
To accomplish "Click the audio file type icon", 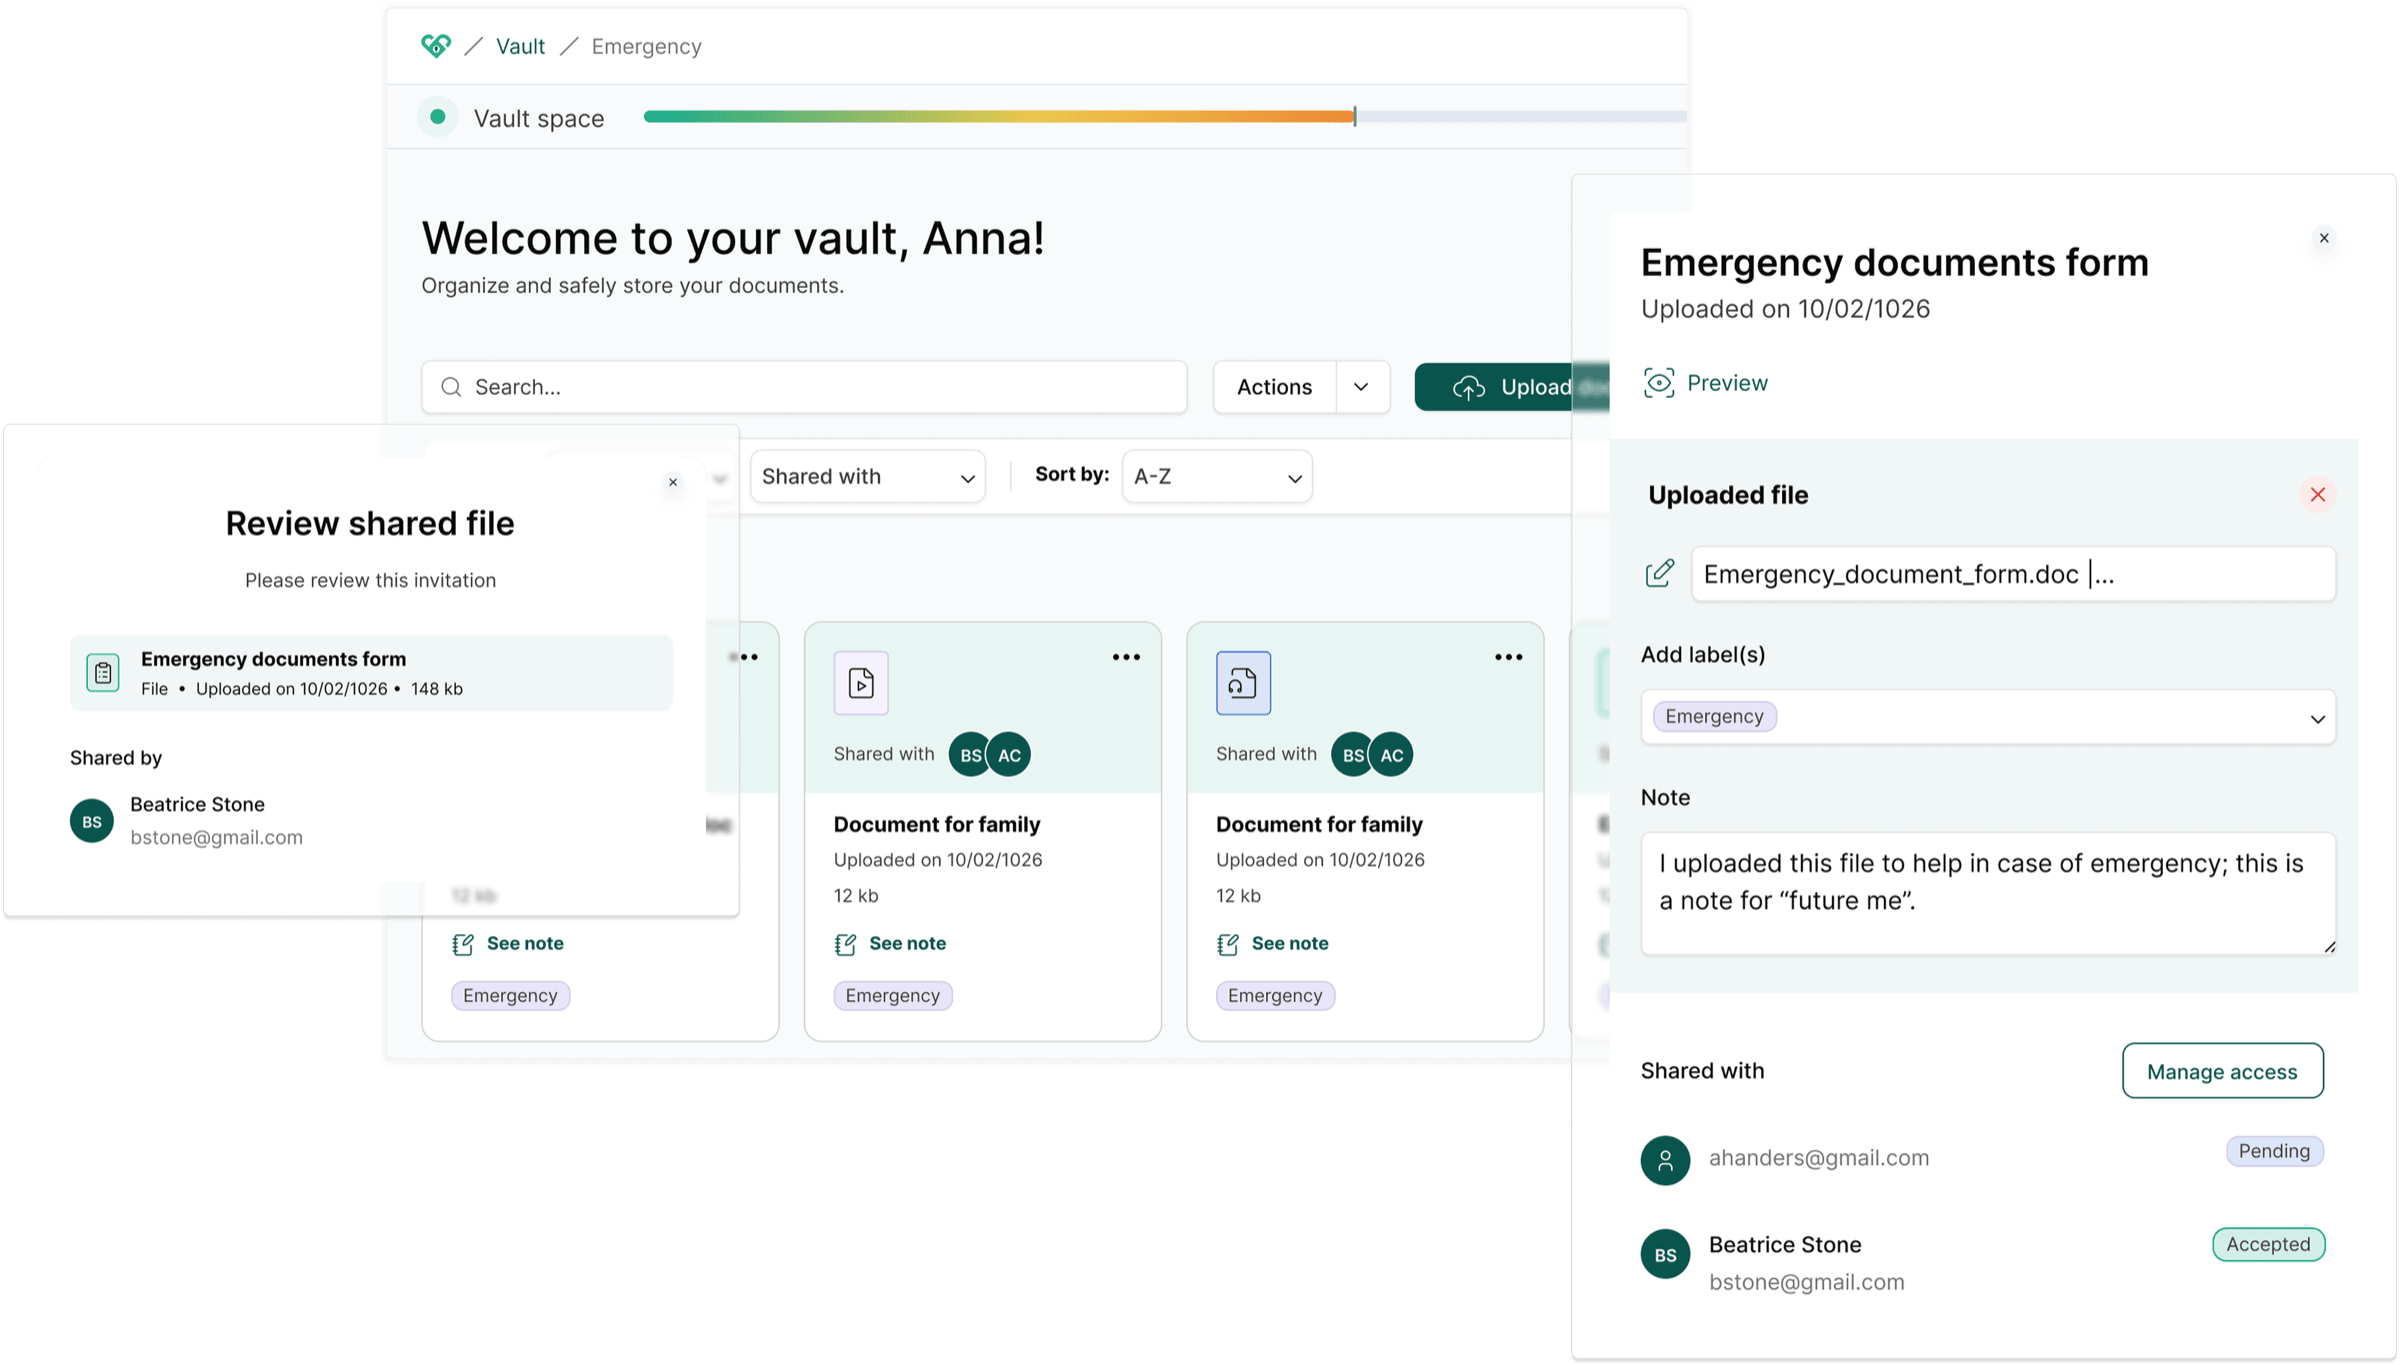I will coord(1243,683).
